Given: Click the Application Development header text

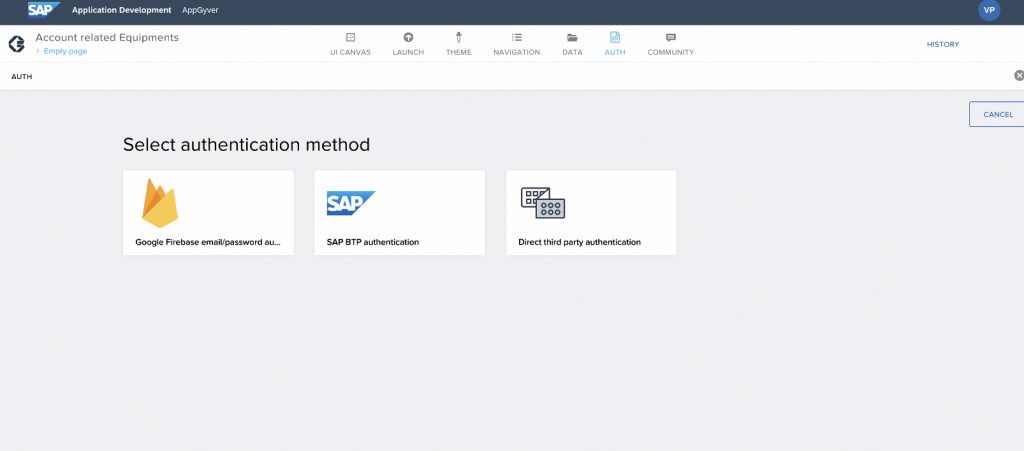Looking at the screenshot, I should pyautogui.click(x=121, y=10).
